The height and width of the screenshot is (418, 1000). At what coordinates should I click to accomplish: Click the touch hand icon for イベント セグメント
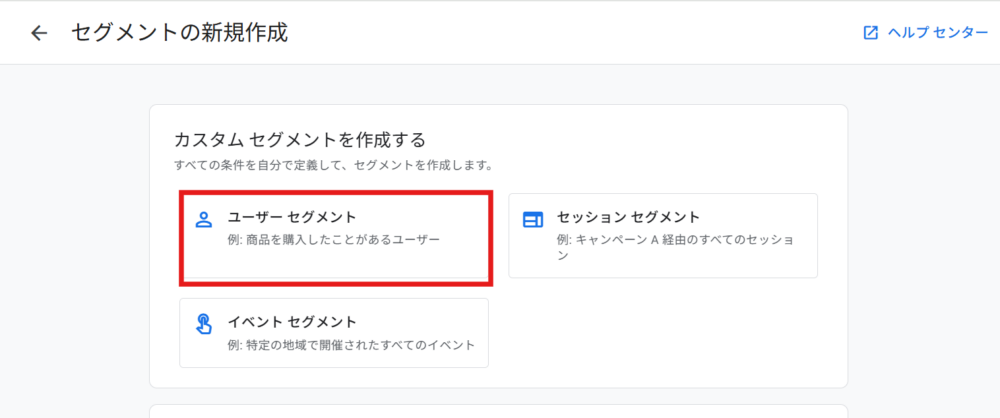[204, 324]
